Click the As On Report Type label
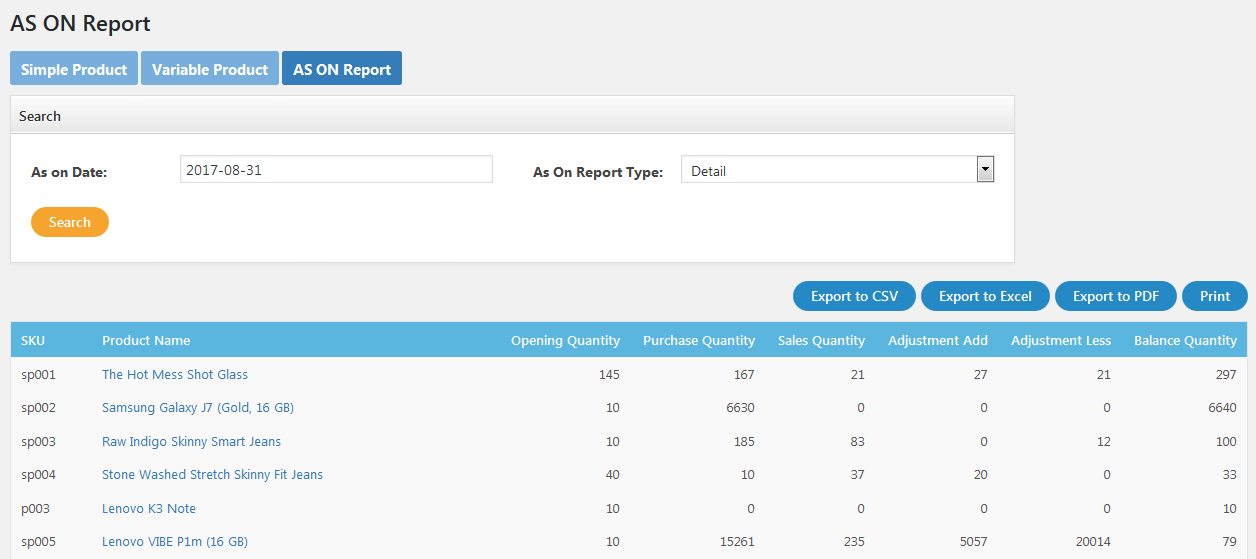 (598, 172)
